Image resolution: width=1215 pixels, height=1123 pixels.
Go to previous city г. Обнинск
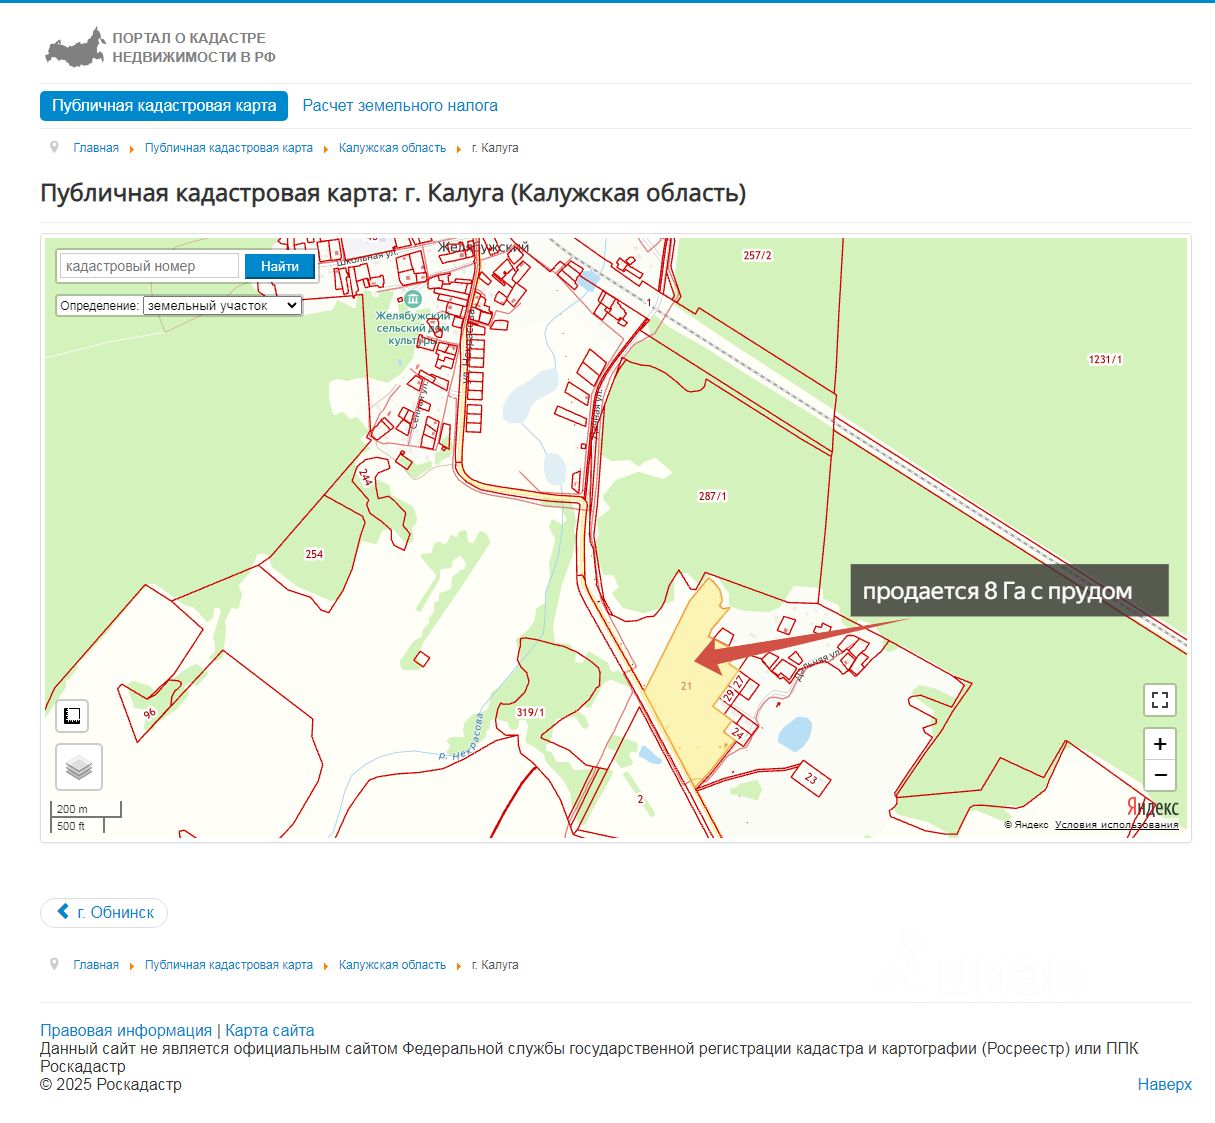click(x=104, y=912)
